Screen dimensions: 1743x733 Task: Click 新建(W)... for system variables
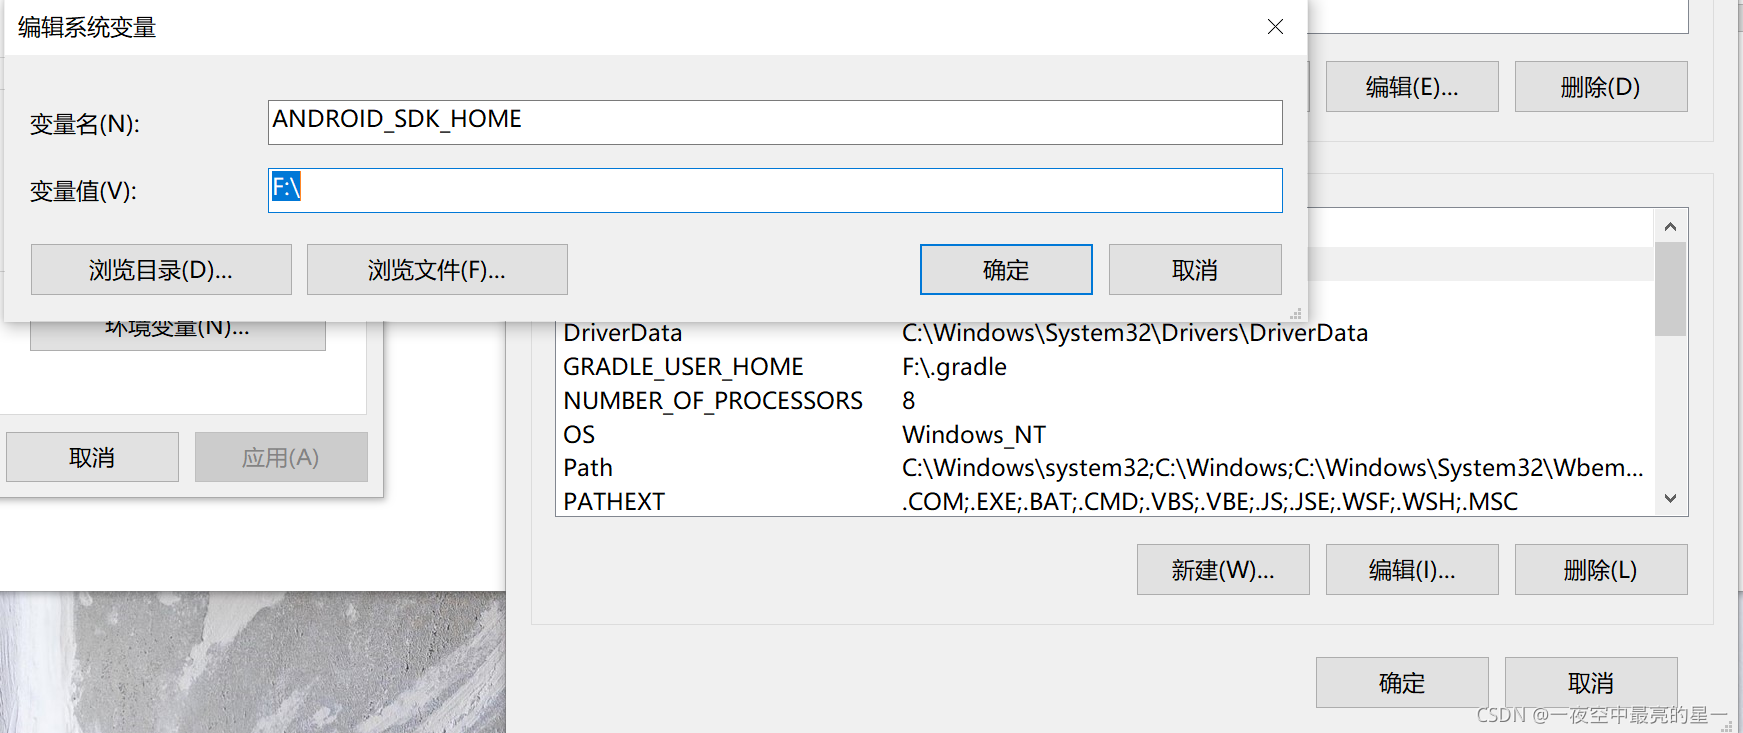1223,570
